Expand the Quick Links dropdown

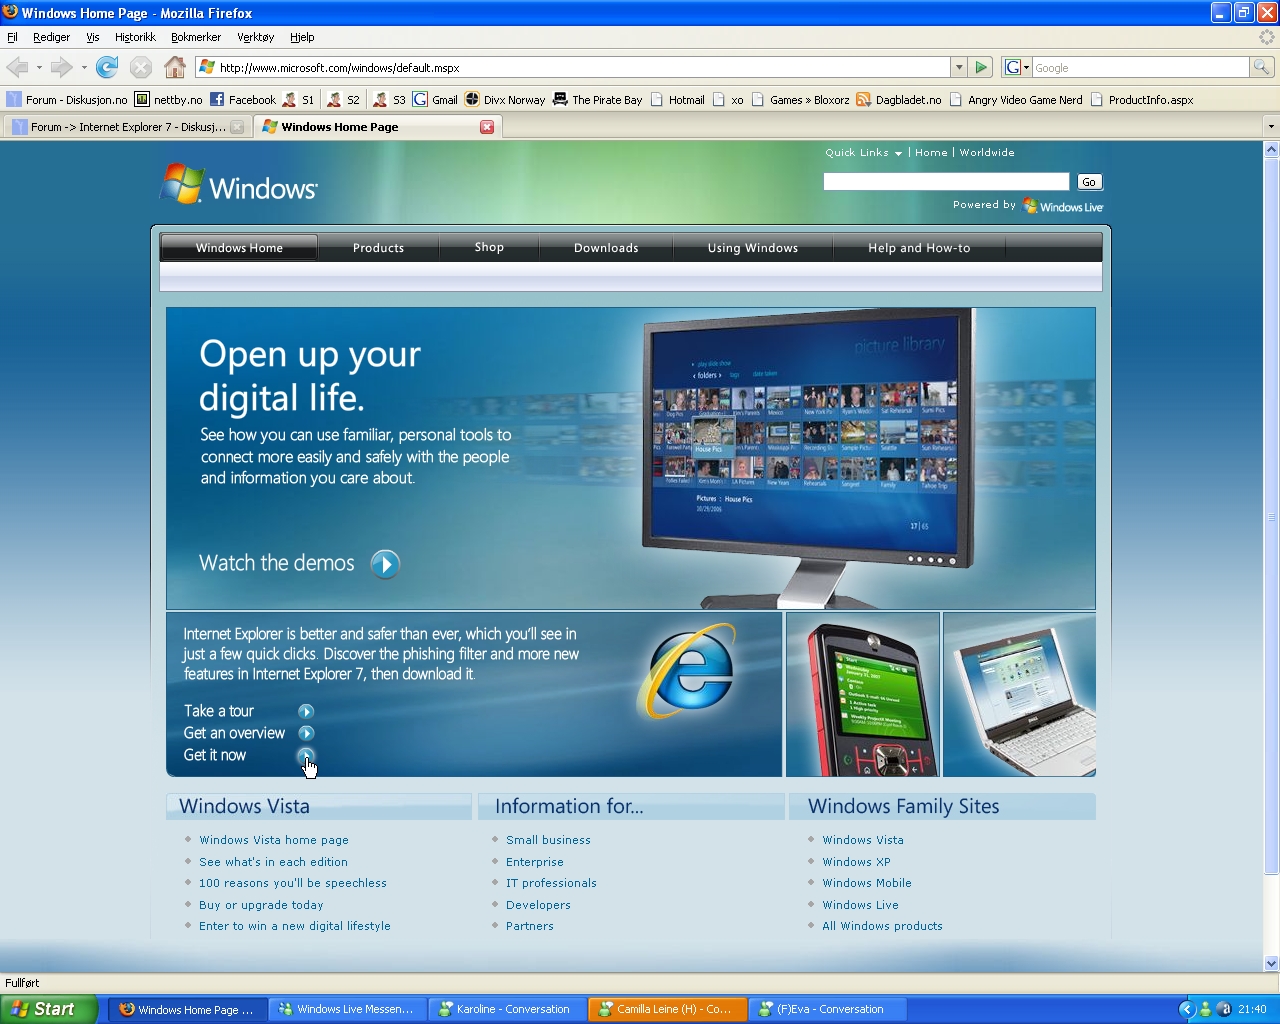864,153
